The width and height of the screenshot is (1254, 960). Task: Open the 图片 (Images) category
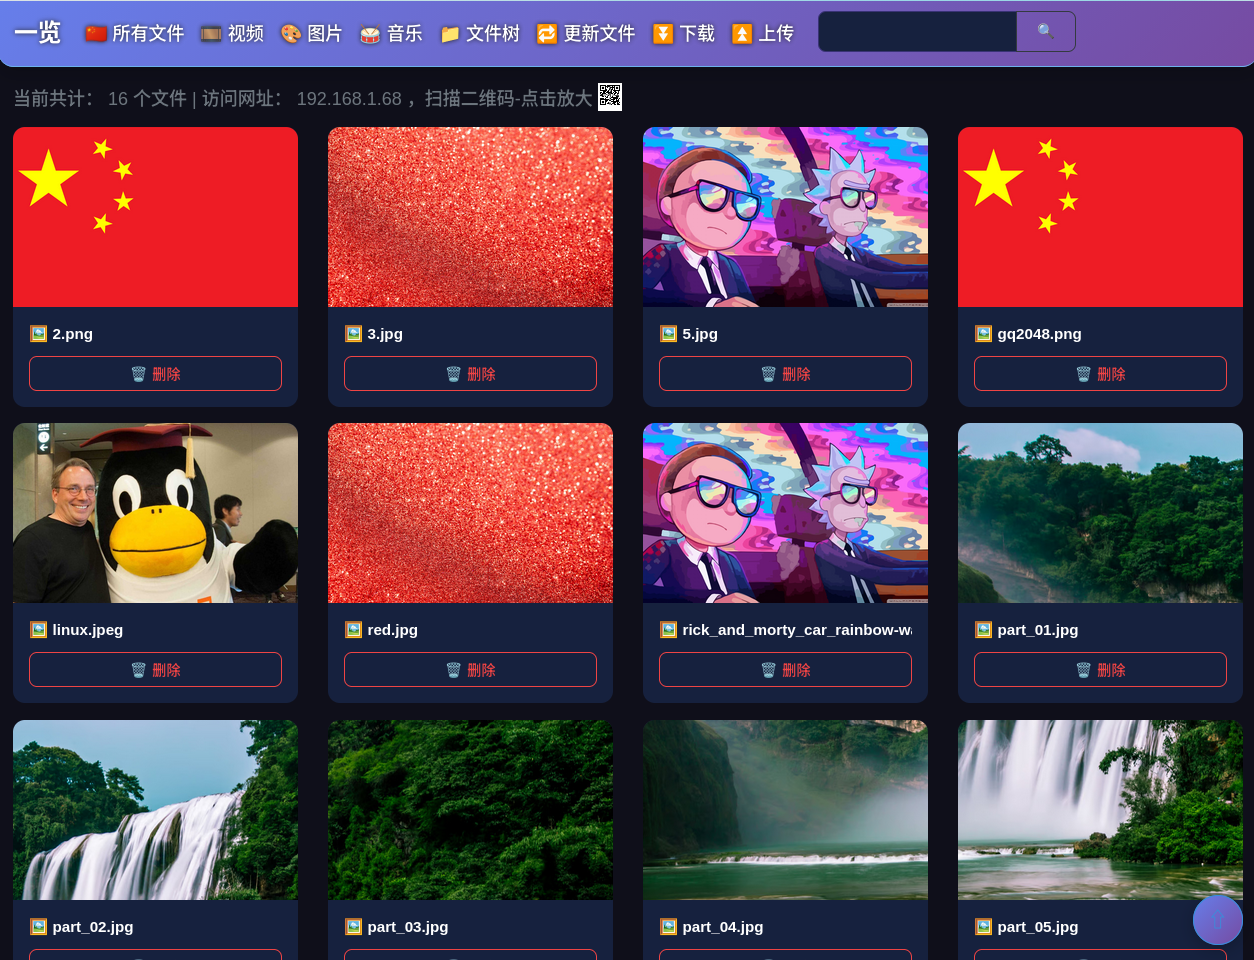311,34
